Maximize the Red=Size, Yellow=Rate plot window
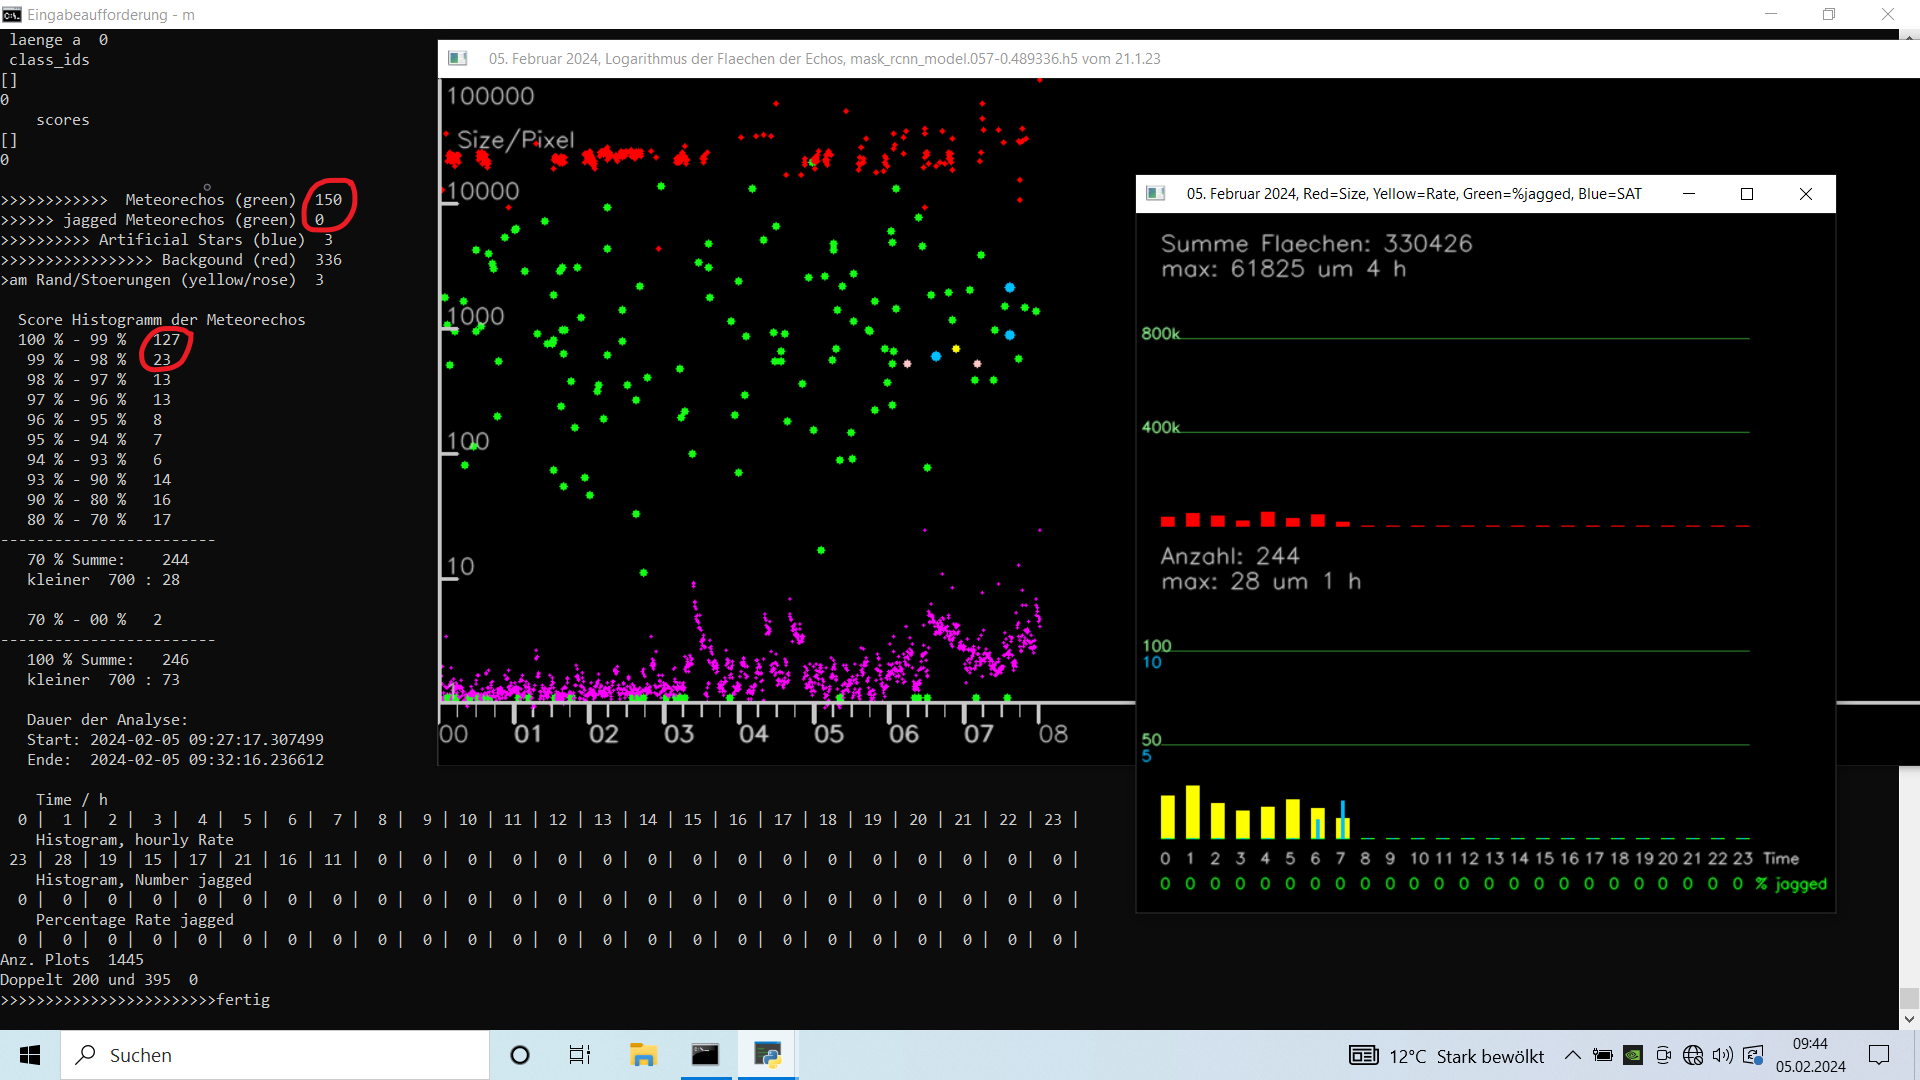Viewport: 1920px width, 1080px height. pos(1747,194)
